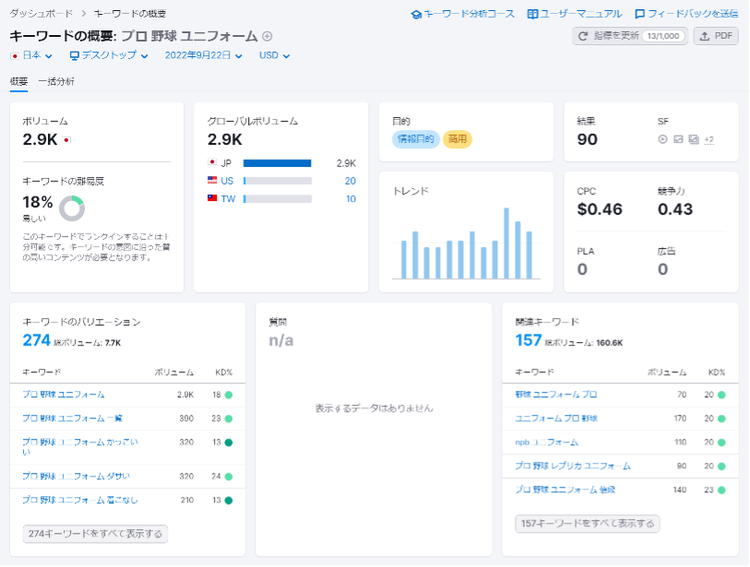
Task: Switch to the 概要 tab
Action: pos(19,81)
